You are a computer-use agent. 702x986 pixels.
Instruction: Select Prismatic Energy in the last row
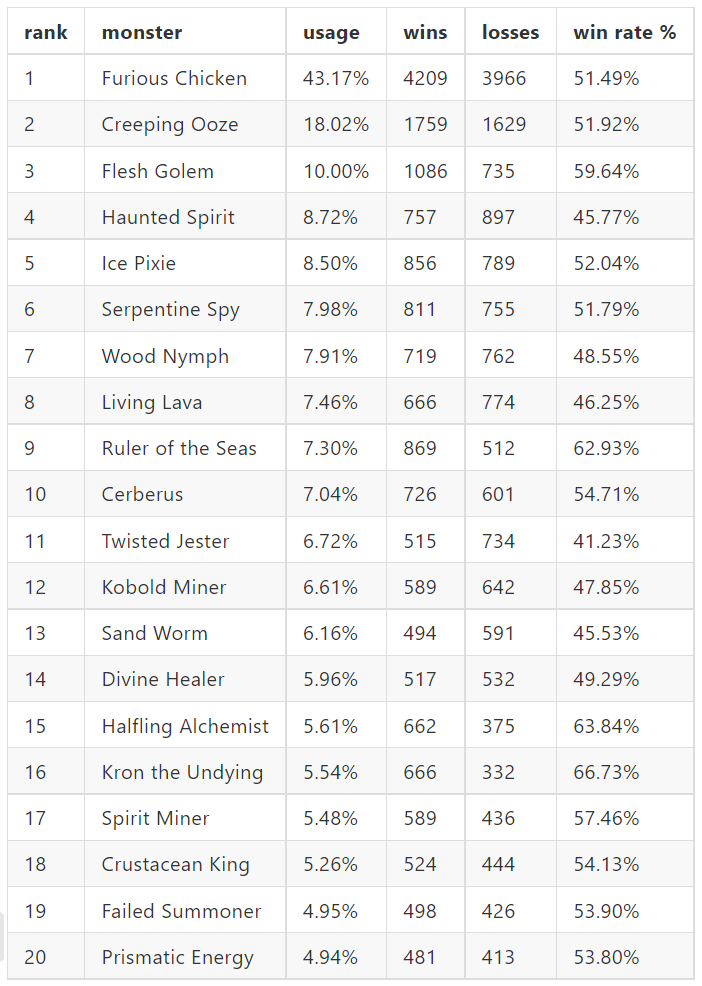click(x=178, y=957)
